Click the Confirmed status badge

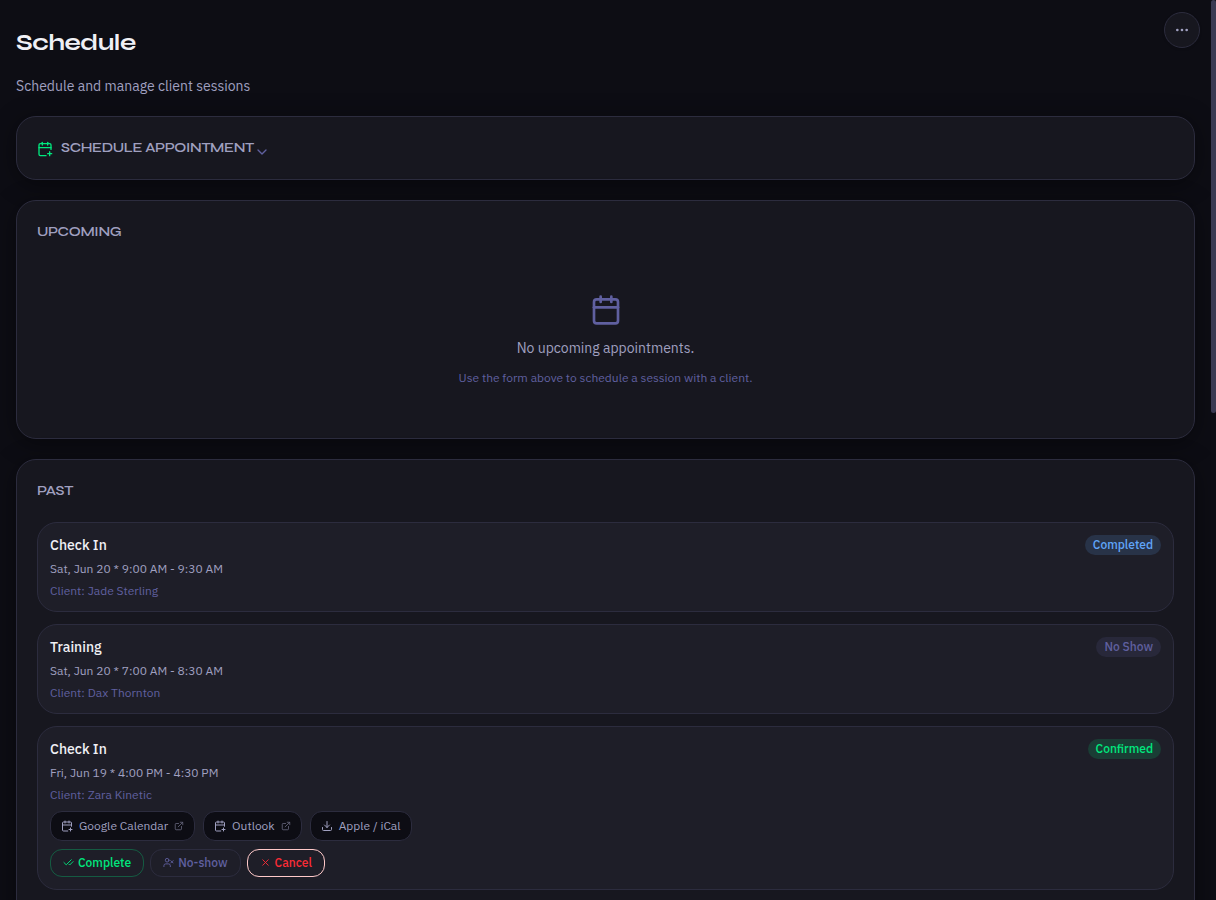(1124, 749)
